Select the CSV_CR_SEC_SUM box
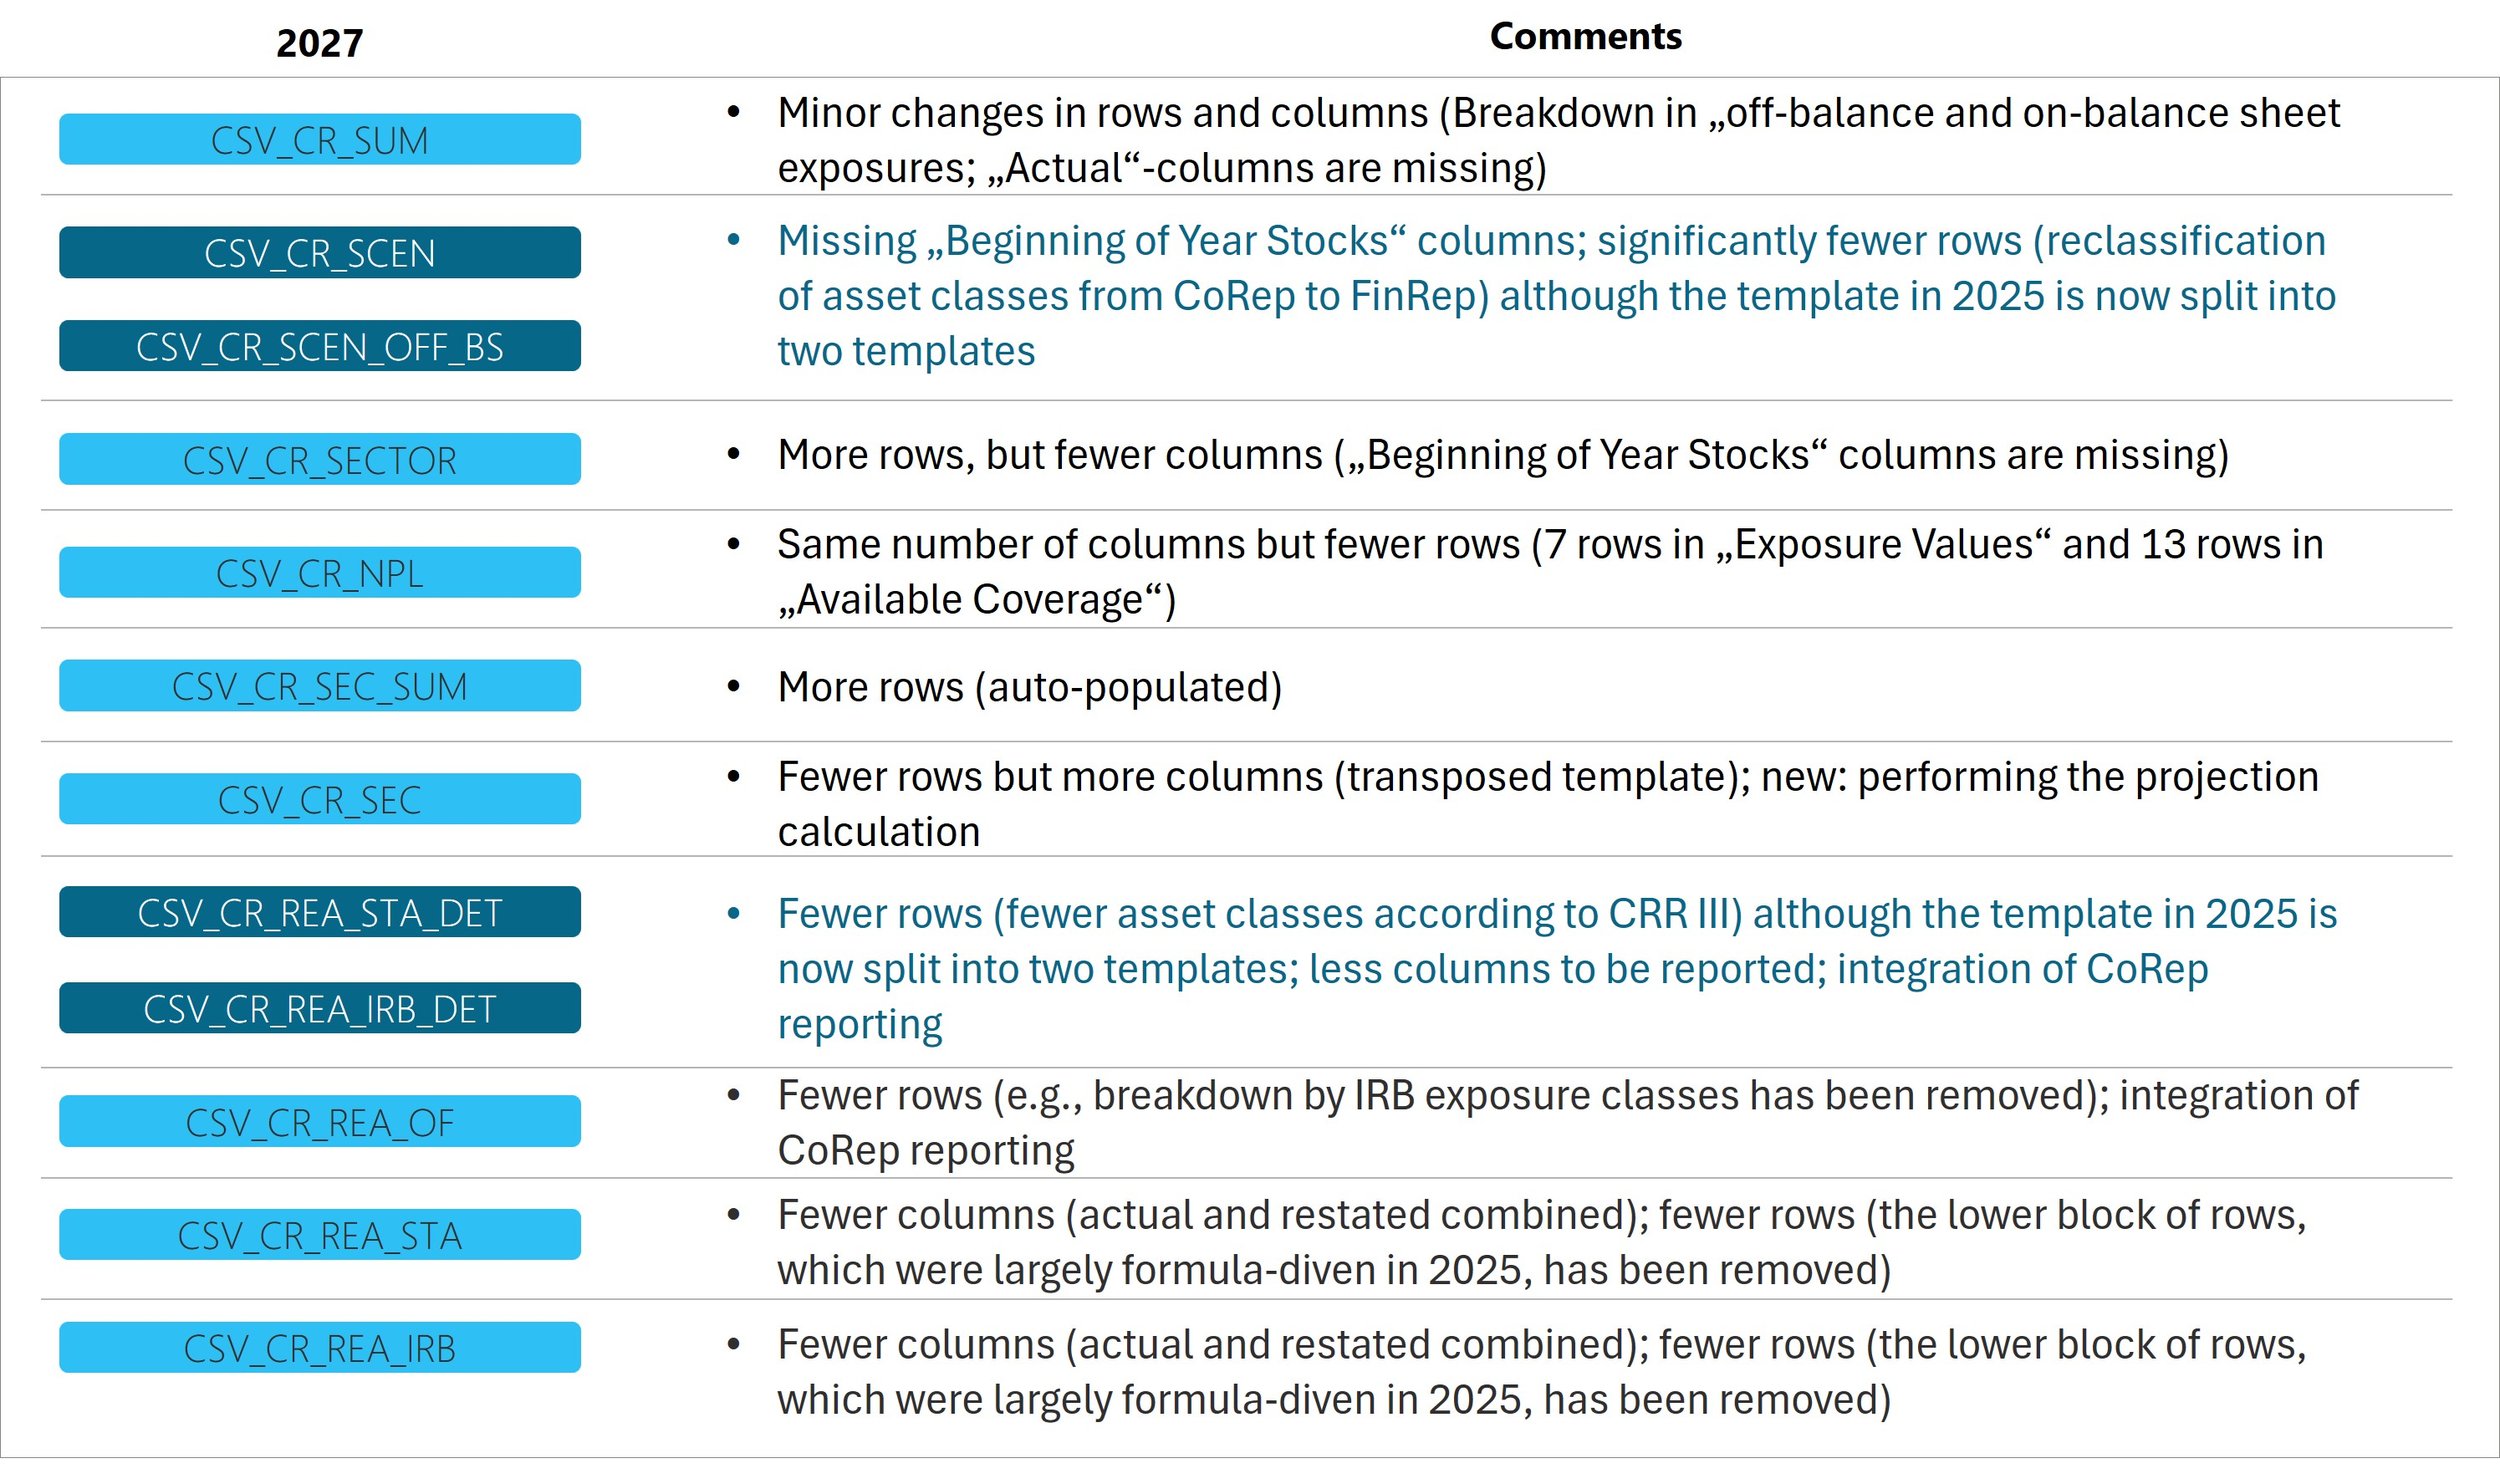 click(320, 685)
